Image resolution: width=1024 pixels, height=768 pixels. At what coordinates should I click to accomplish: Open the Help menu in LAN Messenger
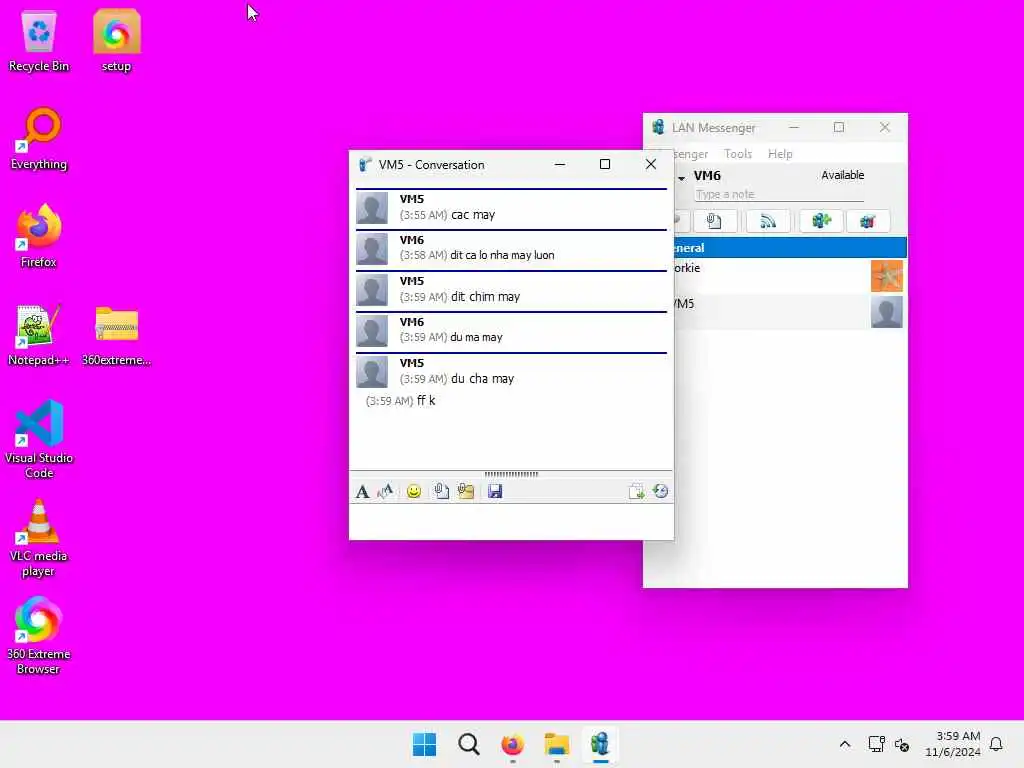[x=780, y=154]
